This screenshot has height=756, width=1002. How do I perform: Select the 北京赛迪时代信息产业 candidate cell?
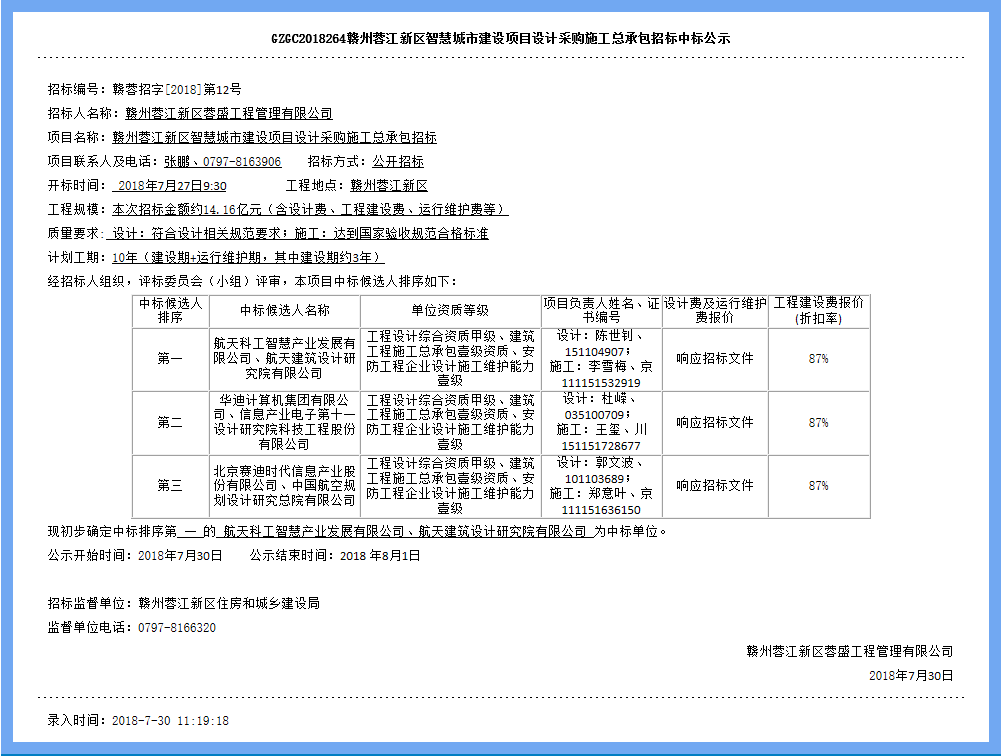(x=284, y=485)
